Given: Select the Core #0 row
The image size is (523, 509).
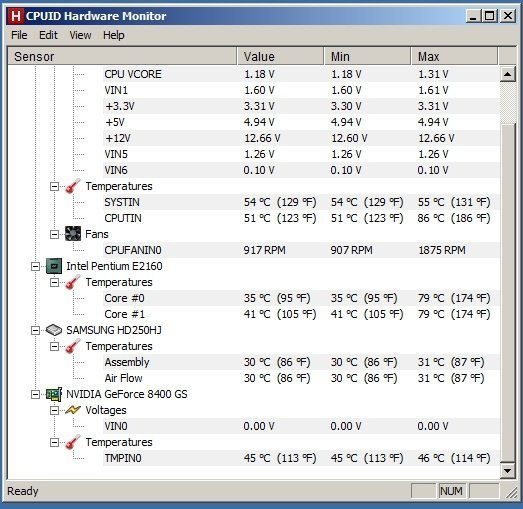Looking at the screenshot, I should [301, 298].
